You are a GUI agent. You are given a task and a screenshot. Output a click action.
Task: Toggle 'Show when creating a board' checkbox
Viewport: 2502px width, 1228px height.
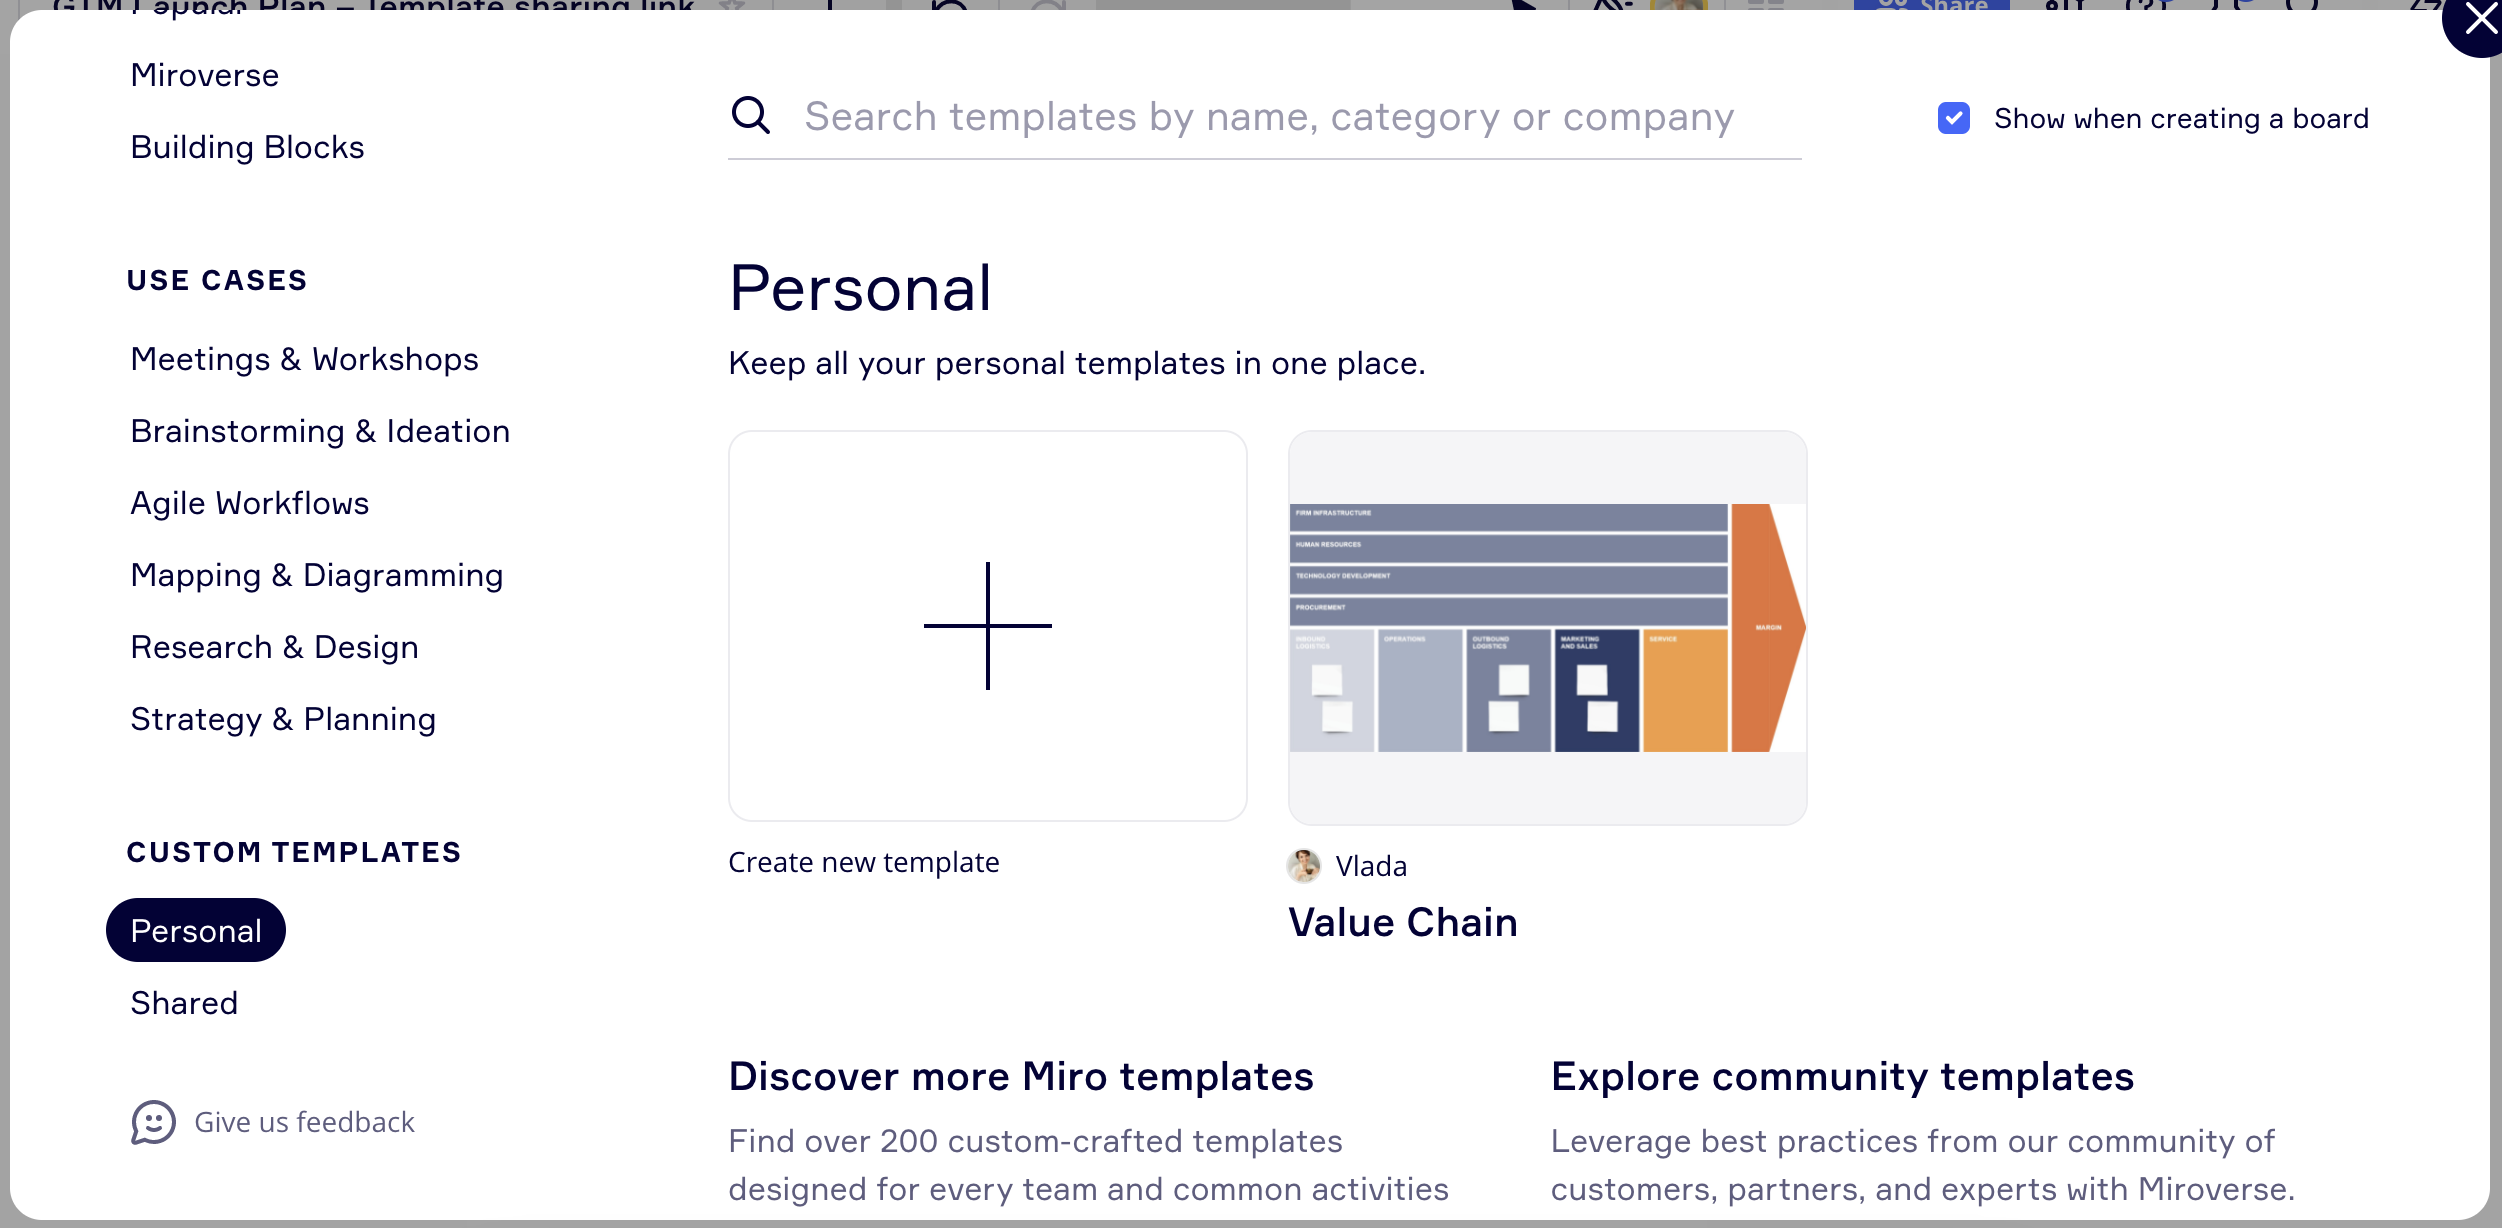pyautogui.click(x=1955, y=116)
